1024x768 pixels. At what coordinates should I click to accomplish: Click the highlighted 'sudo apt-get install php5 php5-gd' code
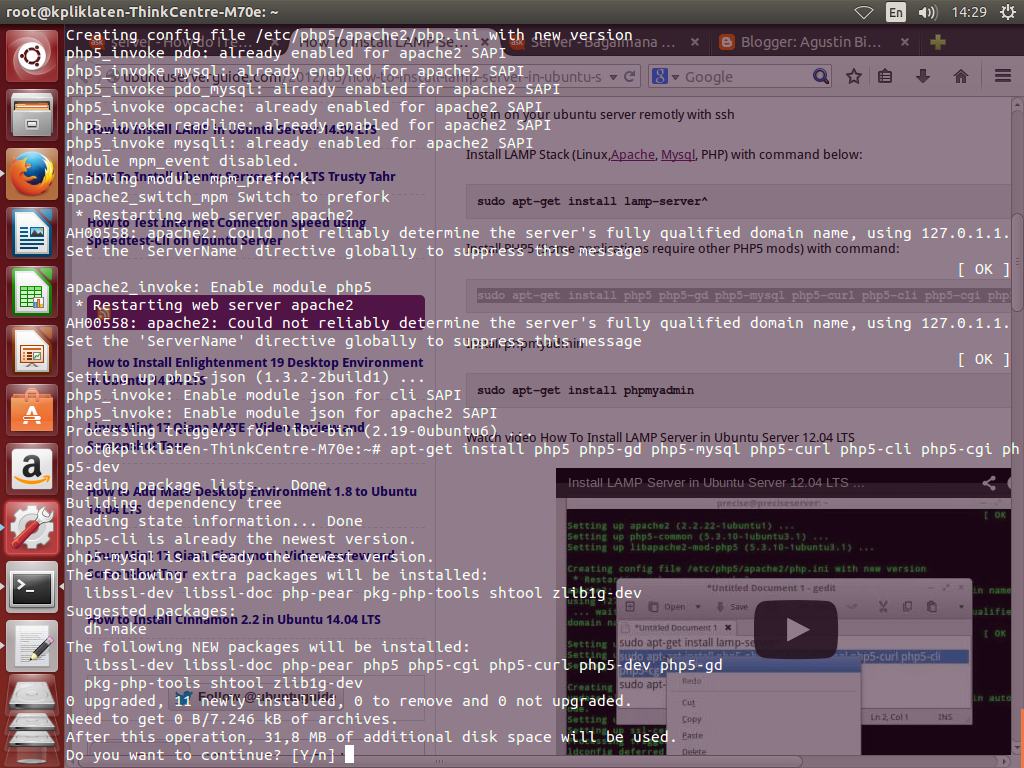744,295
